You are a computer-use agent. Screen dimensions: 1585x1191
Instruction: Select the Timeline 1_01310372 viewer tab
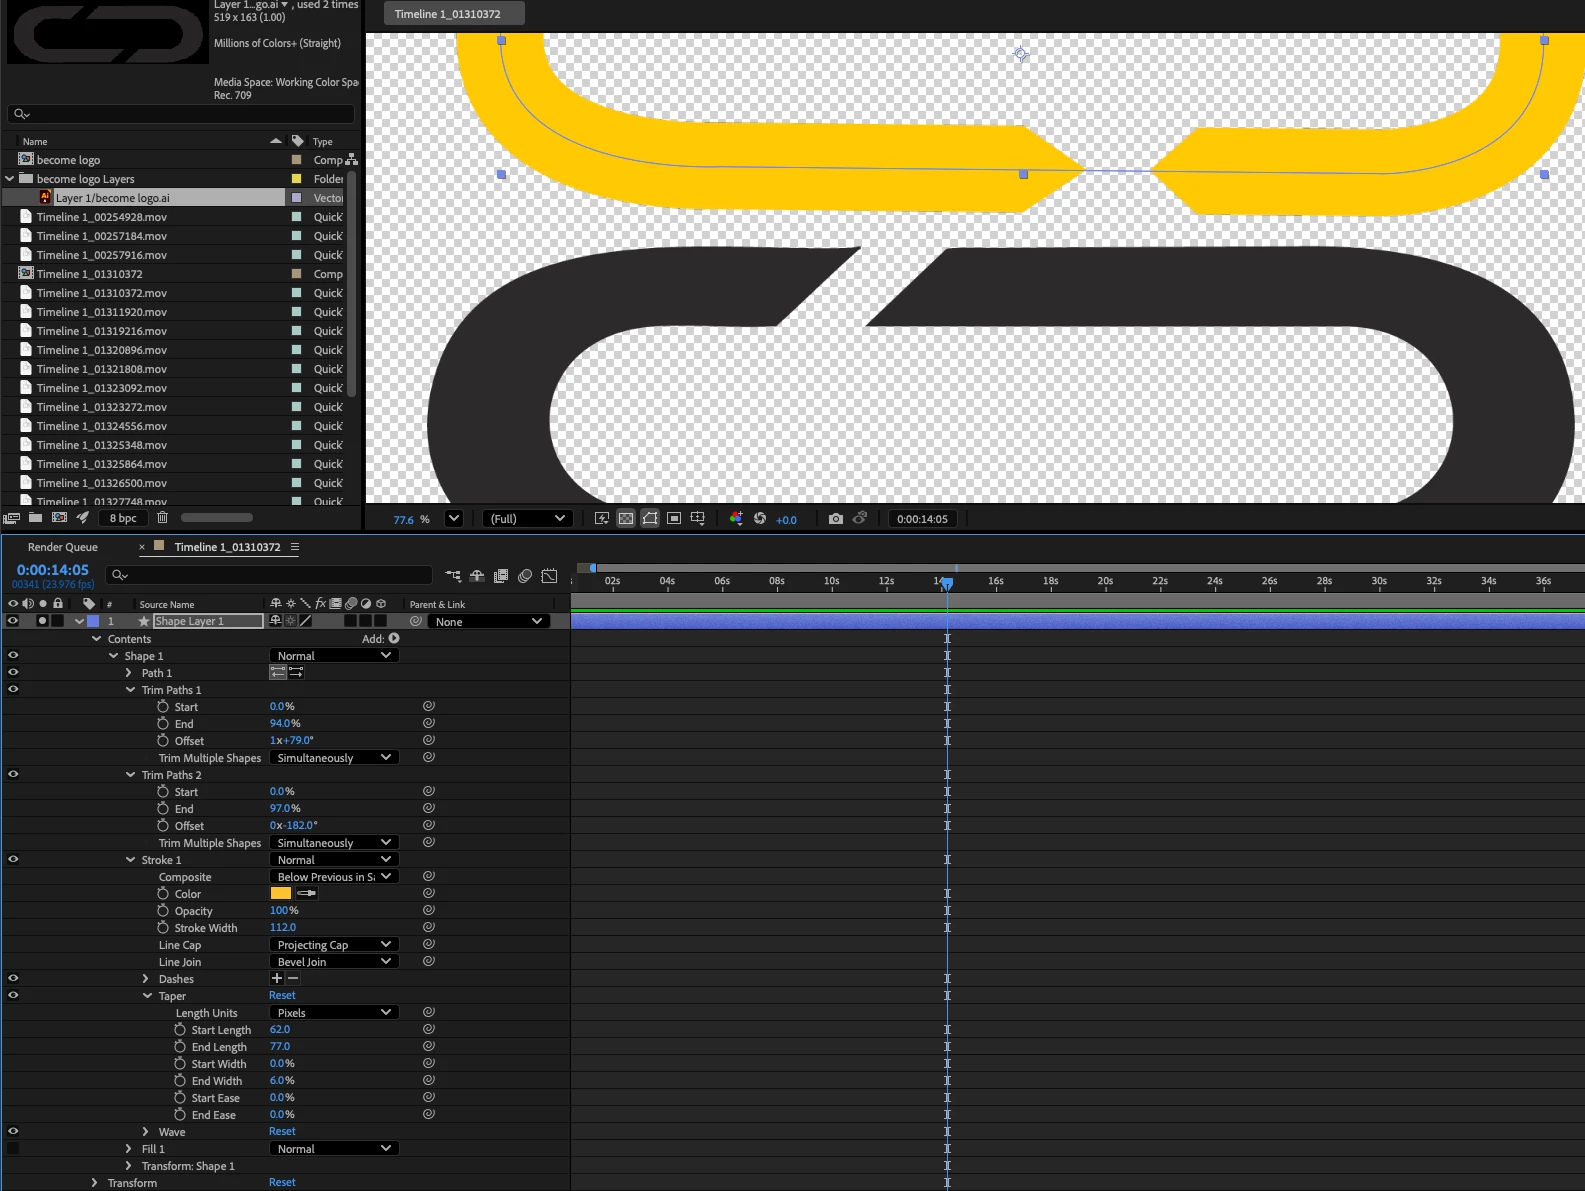(x=454, y=14)
